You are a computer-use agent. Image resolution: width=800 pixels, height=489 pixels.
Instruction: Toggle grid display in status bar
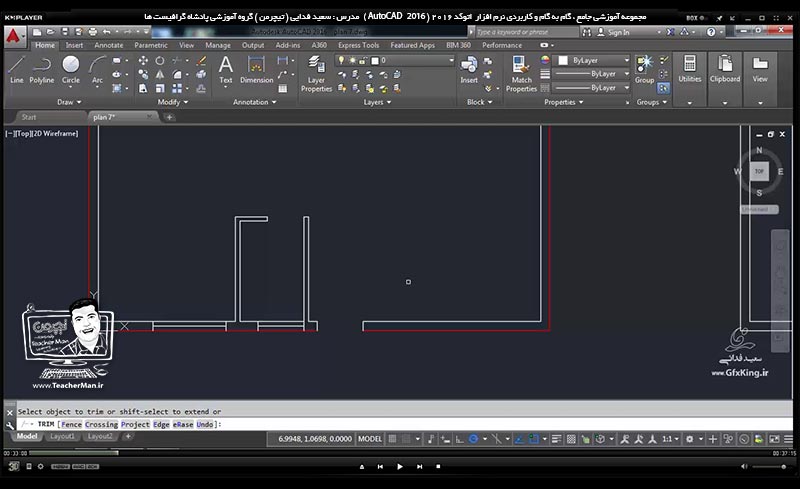(392, 439)
